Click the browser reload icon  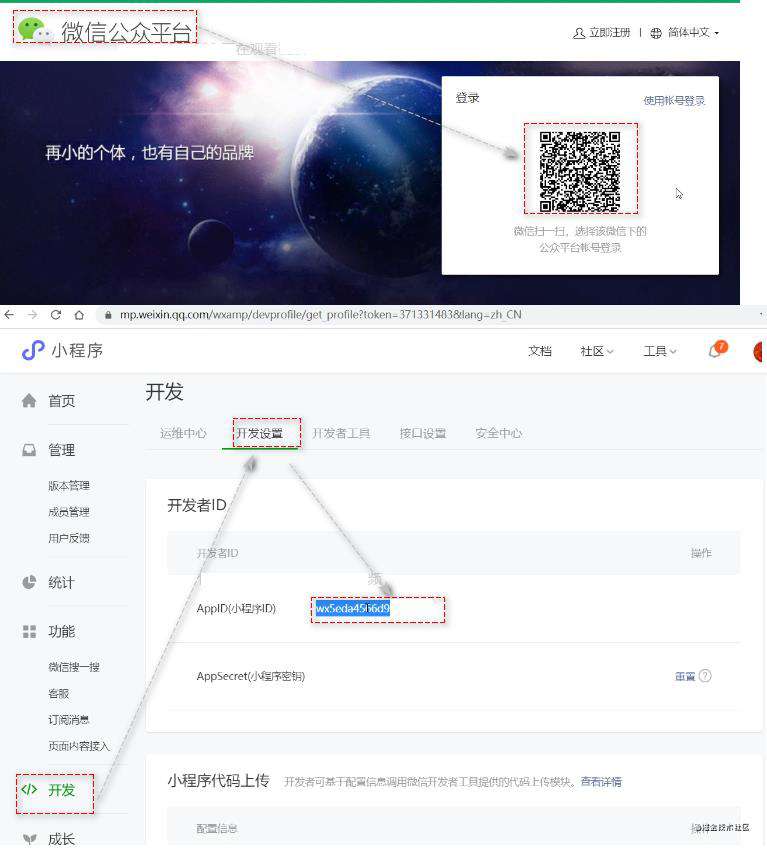(56, 315)
